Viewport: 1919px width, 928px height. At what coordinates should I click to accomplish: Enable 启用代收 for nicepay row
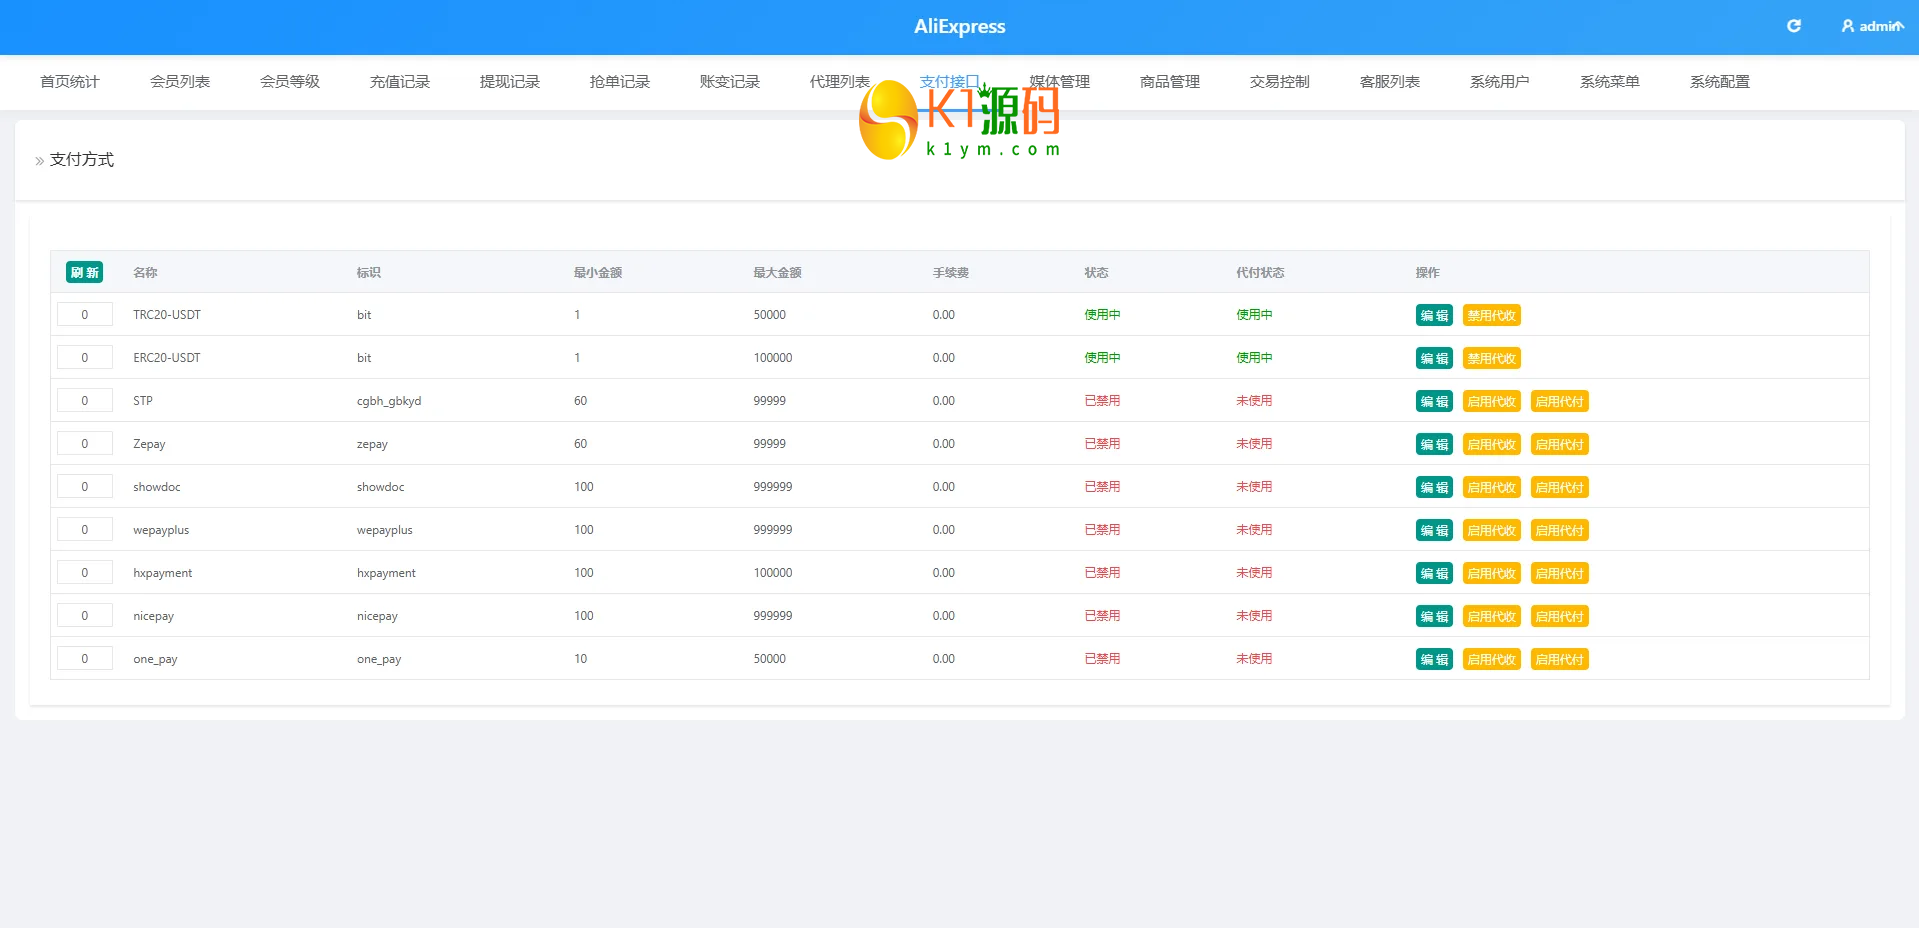coord(1491,616)
